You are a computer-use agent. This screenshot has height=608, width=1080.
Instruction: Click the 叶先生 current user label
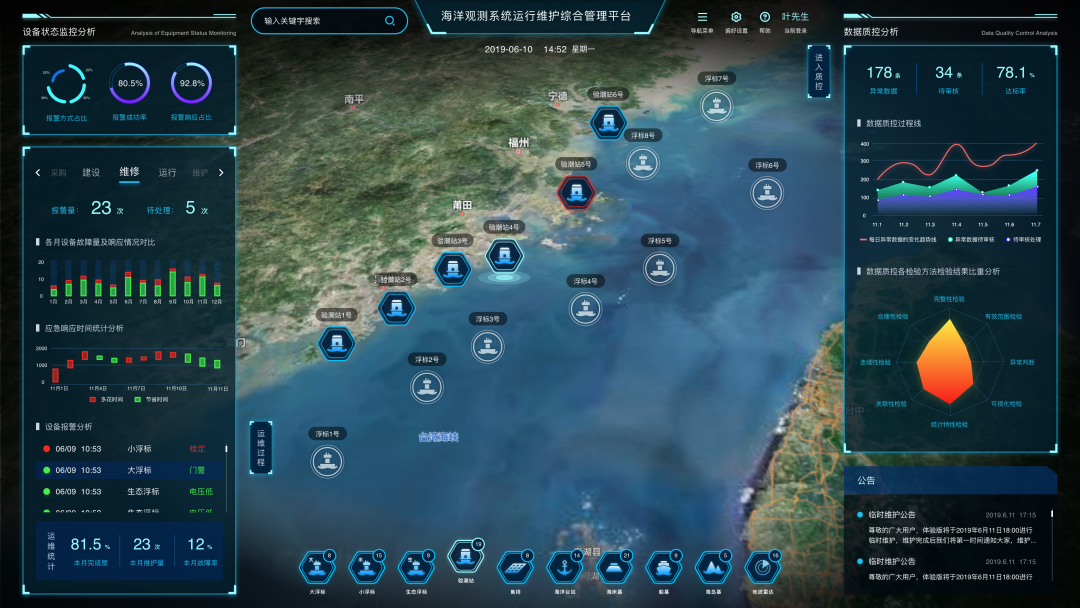coord(795,17)
